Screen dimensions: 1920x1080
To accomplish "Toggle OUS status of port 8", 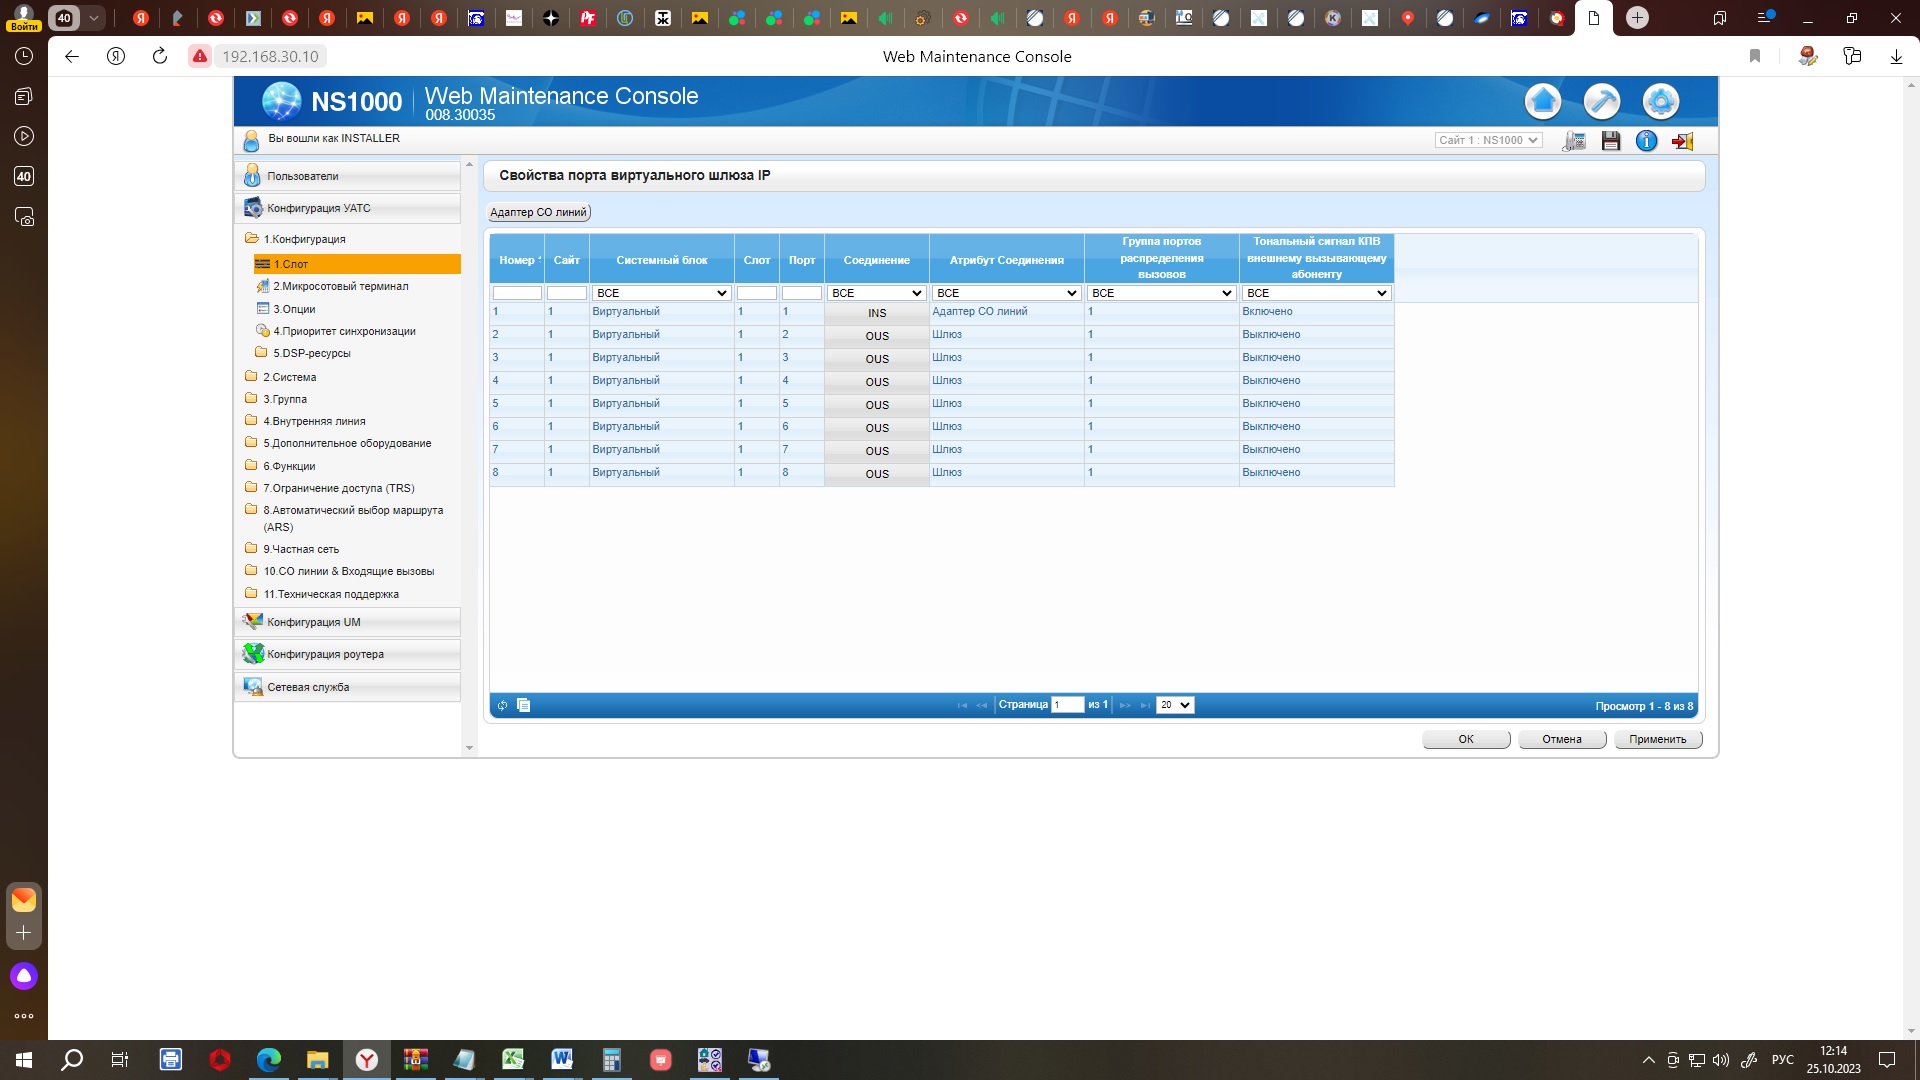I will pos(877,474).
